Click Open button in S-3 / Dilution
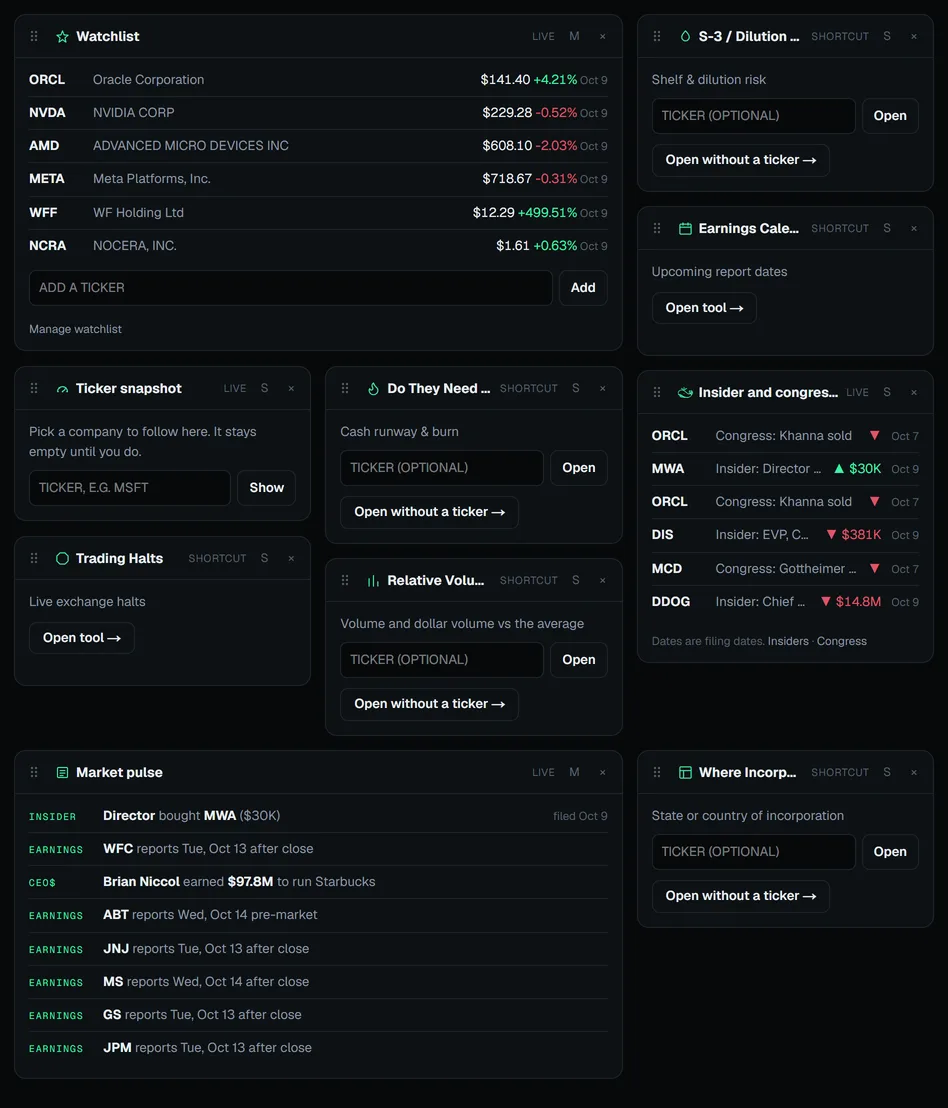Image resolution: width=948 pixels, height=1108 pixels. 890,116
